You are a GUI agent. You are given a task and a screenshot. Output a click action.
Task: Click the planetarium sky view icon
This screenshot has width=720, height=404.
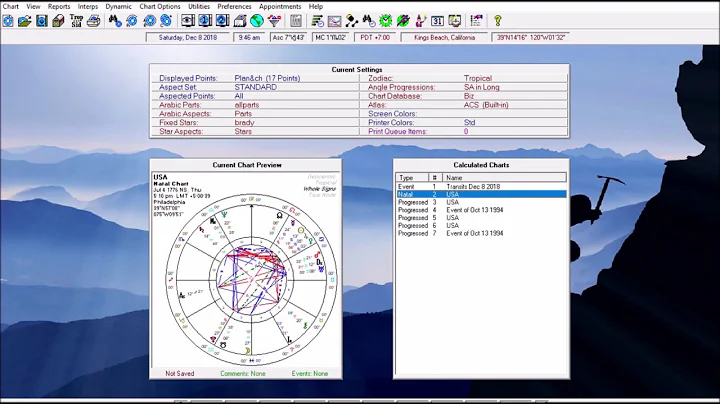455,21
